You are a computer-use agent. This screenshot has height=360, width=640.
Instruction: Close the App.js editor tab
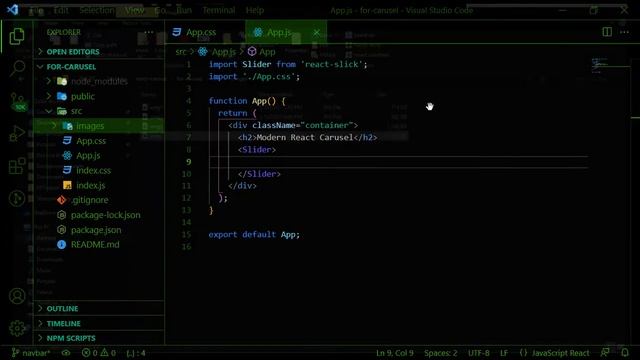click(x=316, y=32)
